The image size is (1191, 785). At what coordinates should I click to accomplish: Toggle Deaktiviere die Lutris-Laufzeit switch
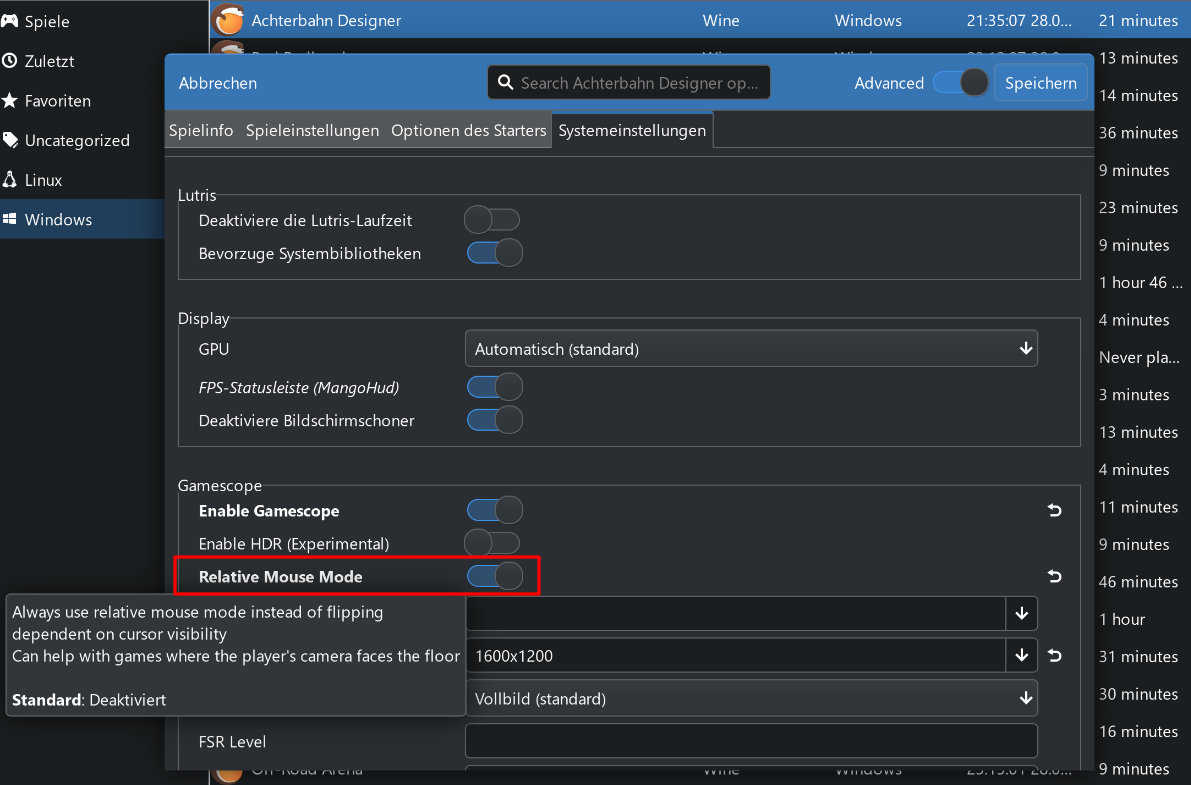click(493, 220)
